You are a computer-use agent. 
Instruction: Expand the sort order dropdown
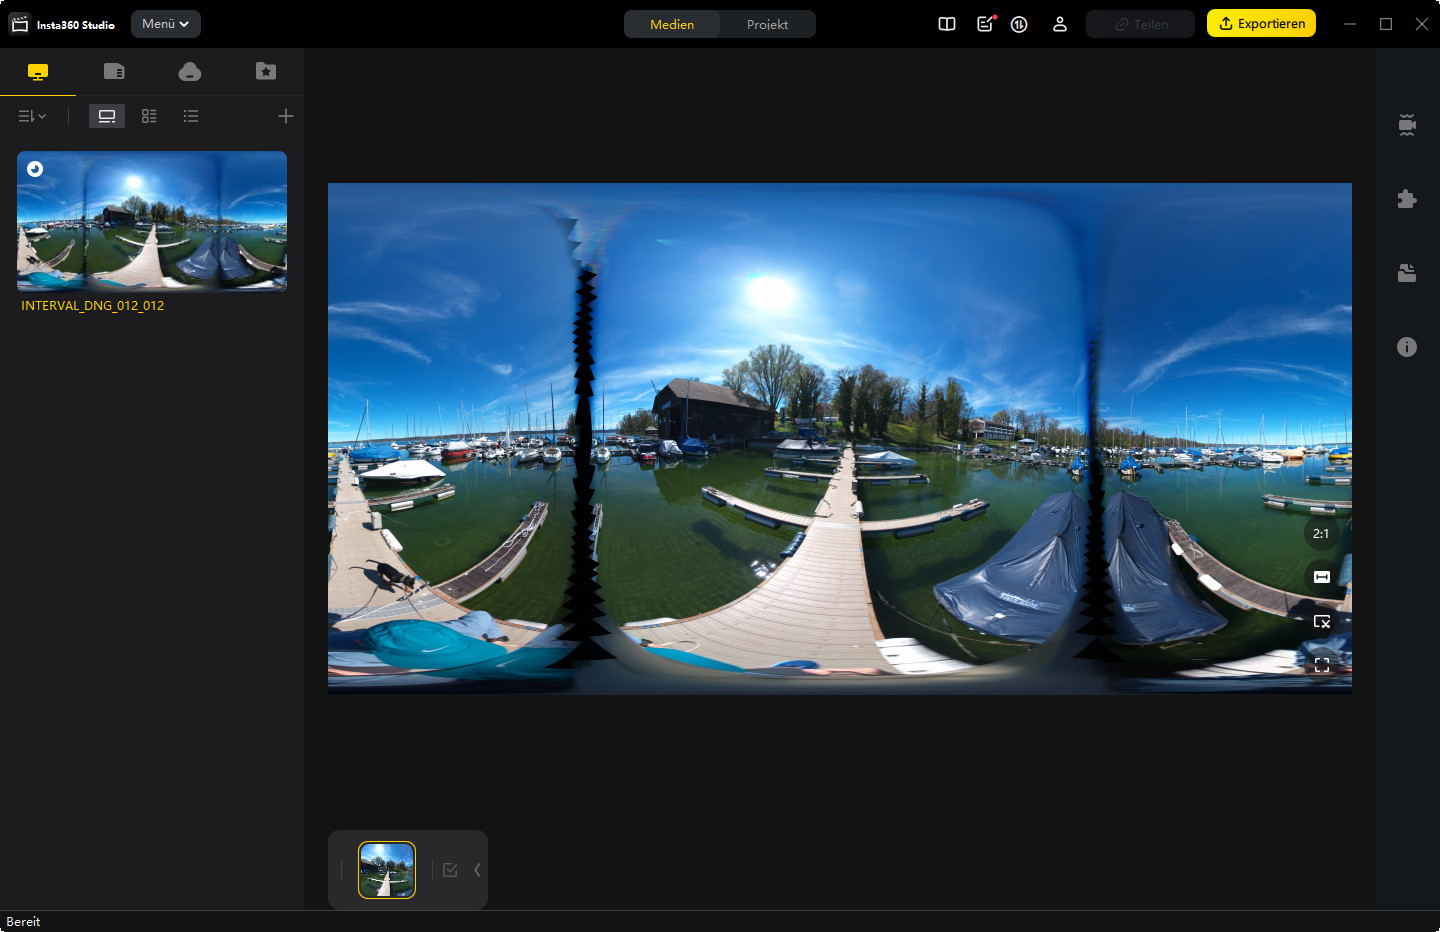(32, 117)
